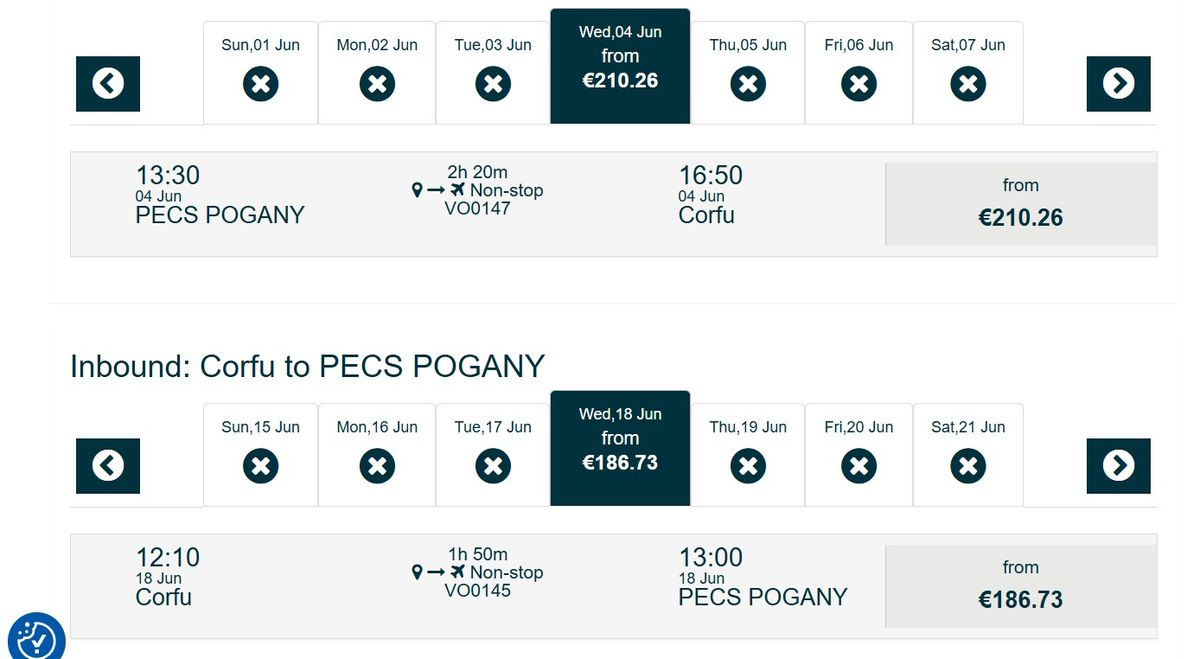Go to previous week of inbound dates

pyautogui.click(x=108, y=466)
